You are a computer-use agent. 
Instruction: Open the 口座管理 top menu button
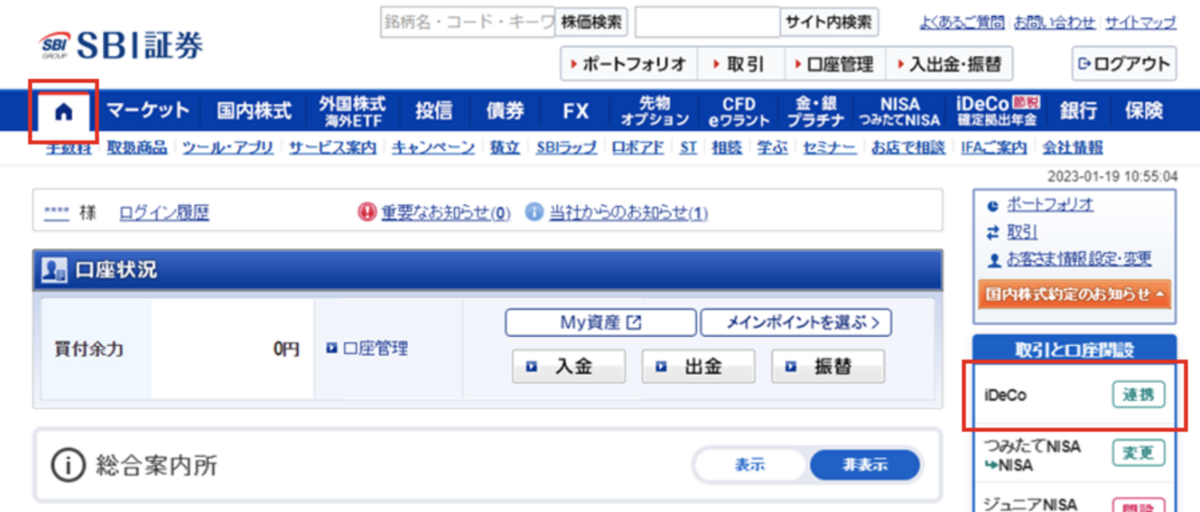point(835,63)
